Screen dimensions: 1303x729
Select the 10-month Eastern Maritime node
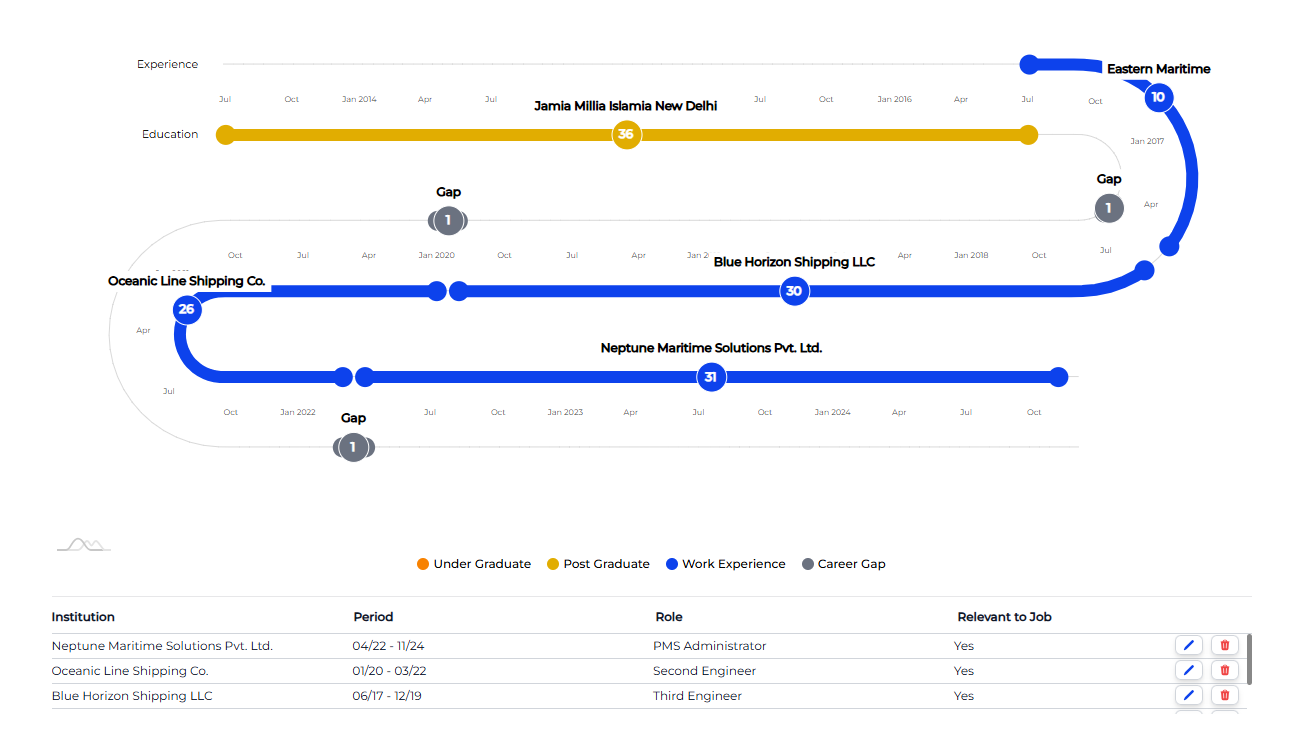click(x=1158, y=98)
